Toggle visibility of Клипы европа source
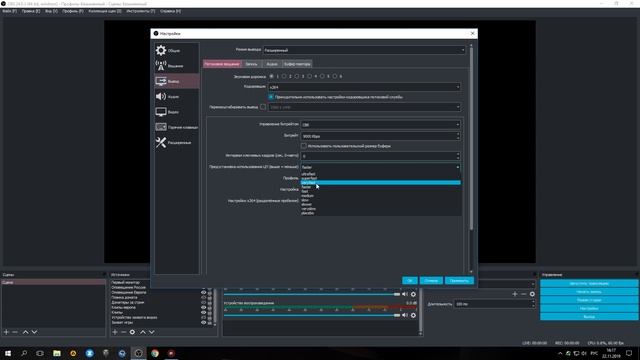640x360 pixels. pos(203,307)
